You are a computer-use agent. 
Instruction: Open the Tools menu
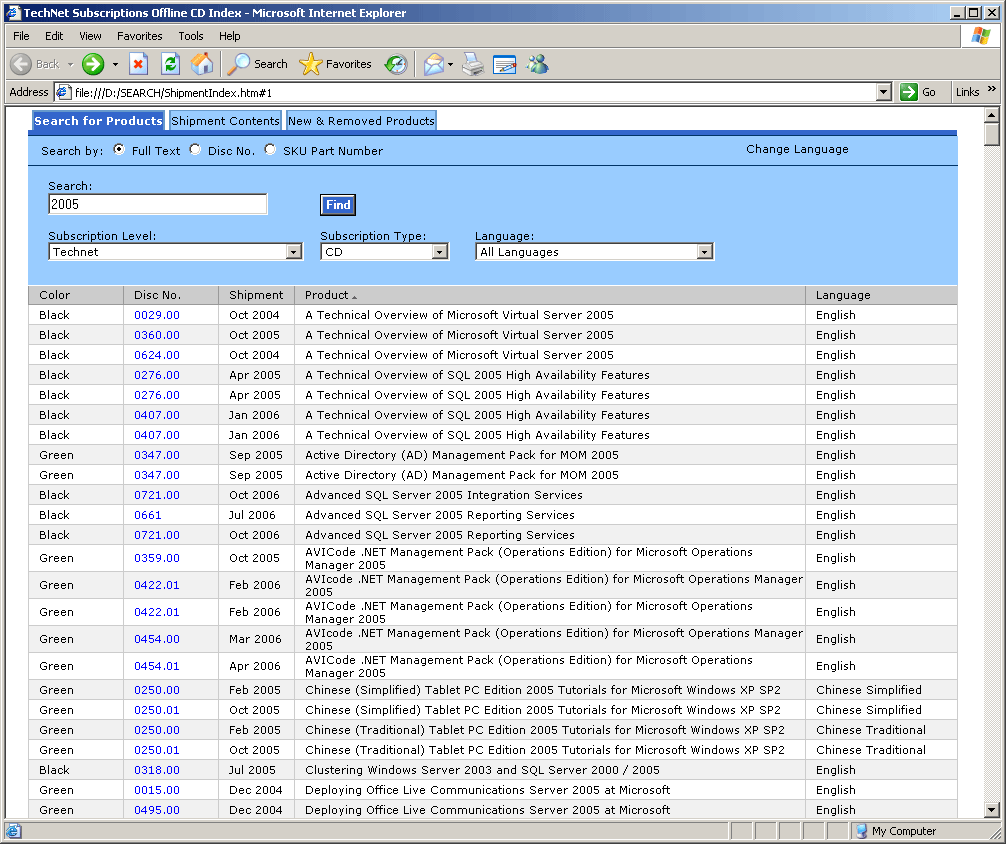(191, 36)
